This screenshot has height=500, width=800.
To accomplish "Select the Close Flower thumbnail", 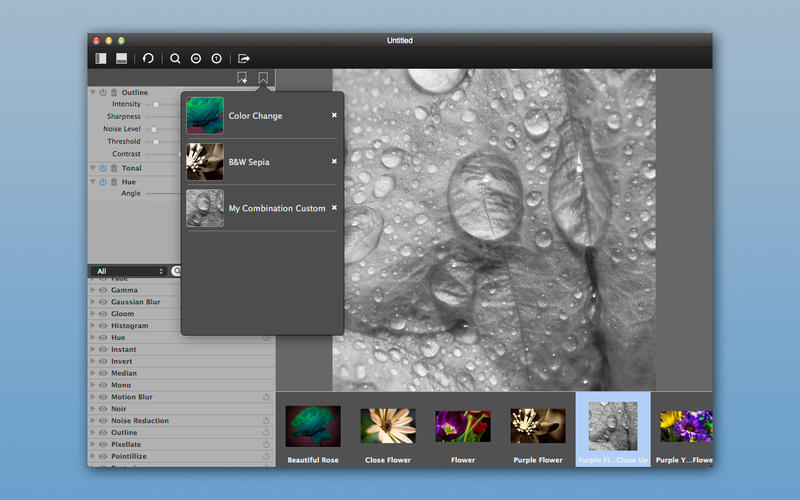I will click(x=388, y=427).
